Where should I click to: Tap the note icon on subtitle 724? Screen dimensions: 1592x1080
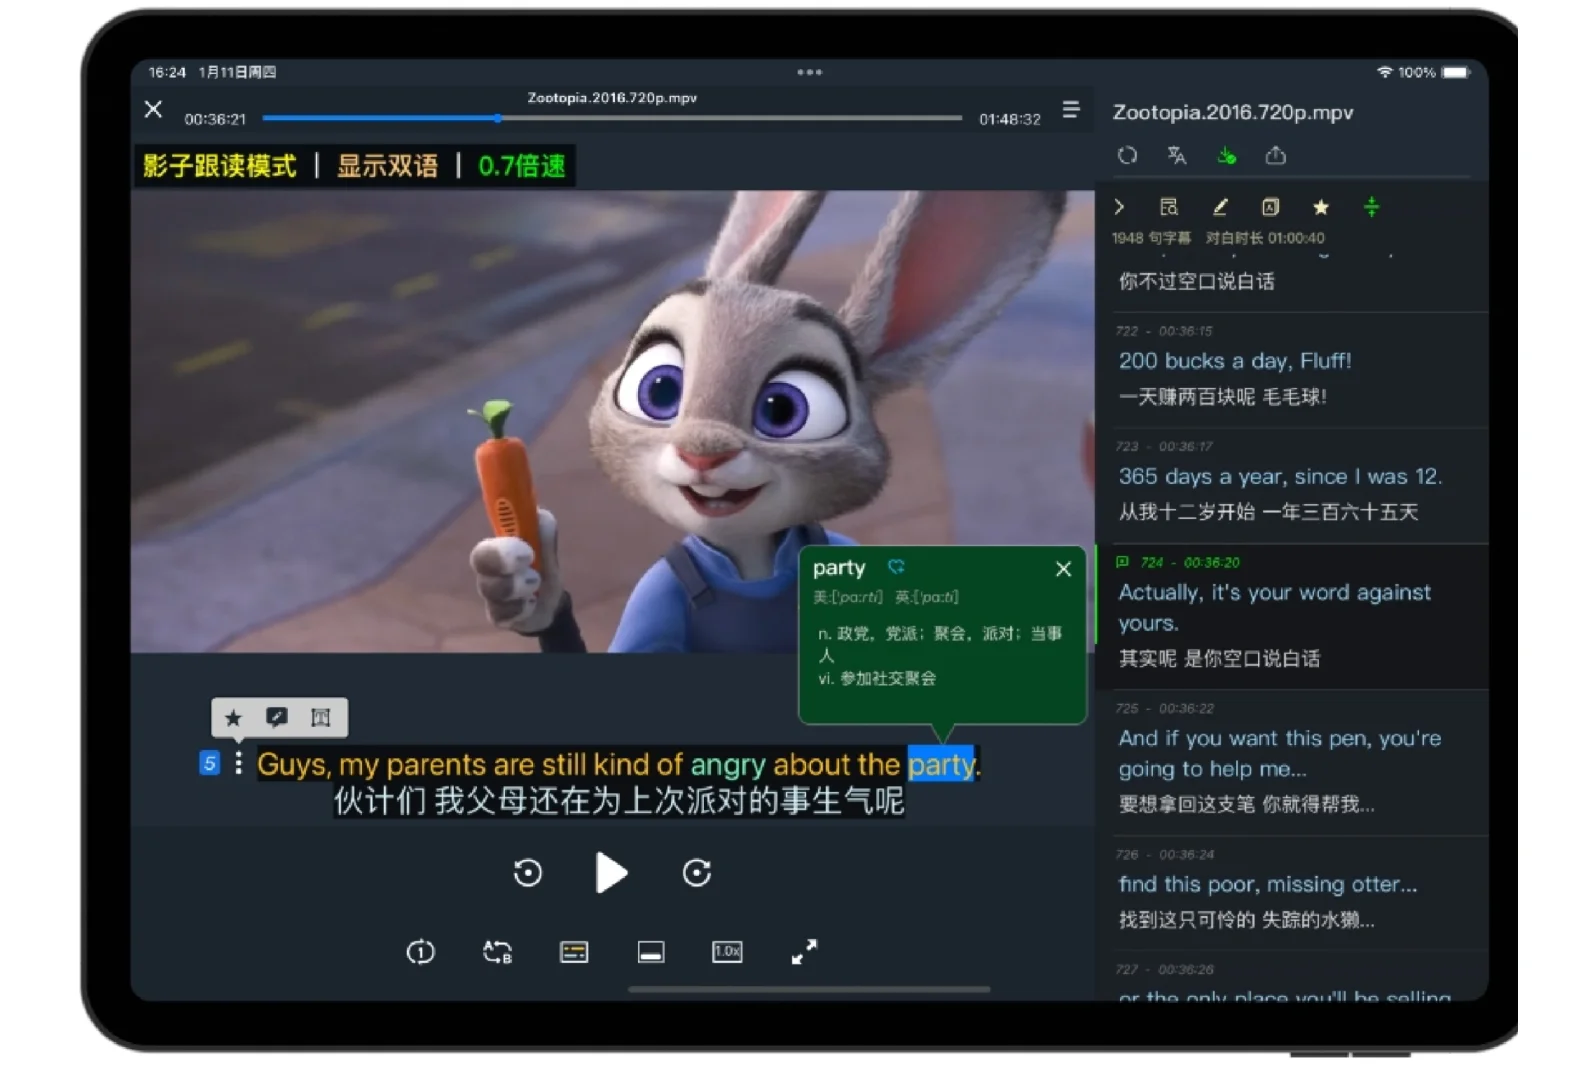[x=1122, y=562]
